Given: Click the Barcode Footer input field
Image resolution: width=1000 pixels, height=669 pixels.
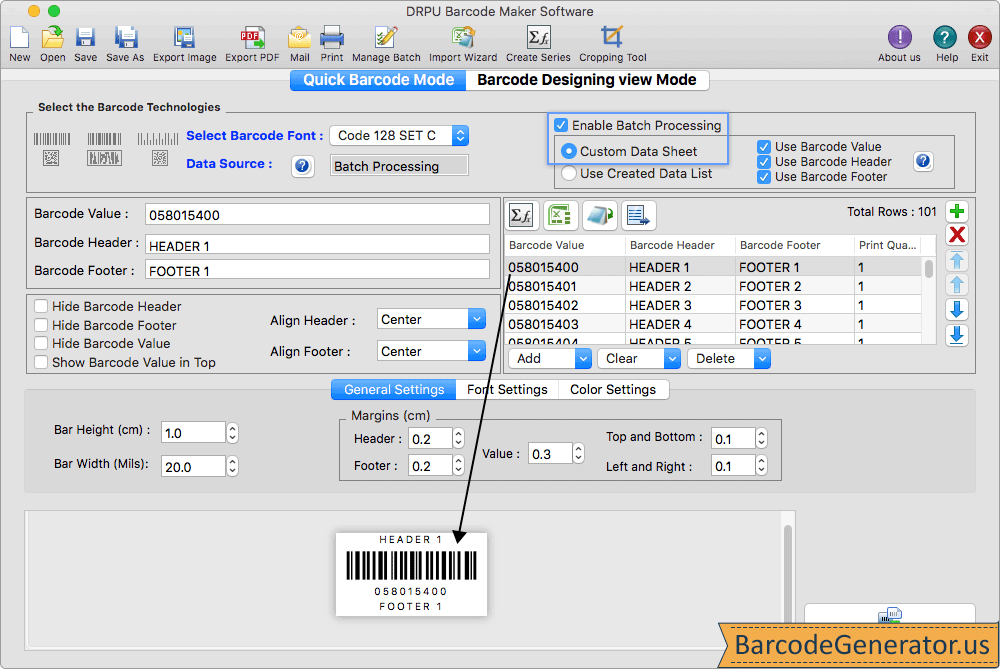Looking at the screenshot, I should tap(317, 270).
